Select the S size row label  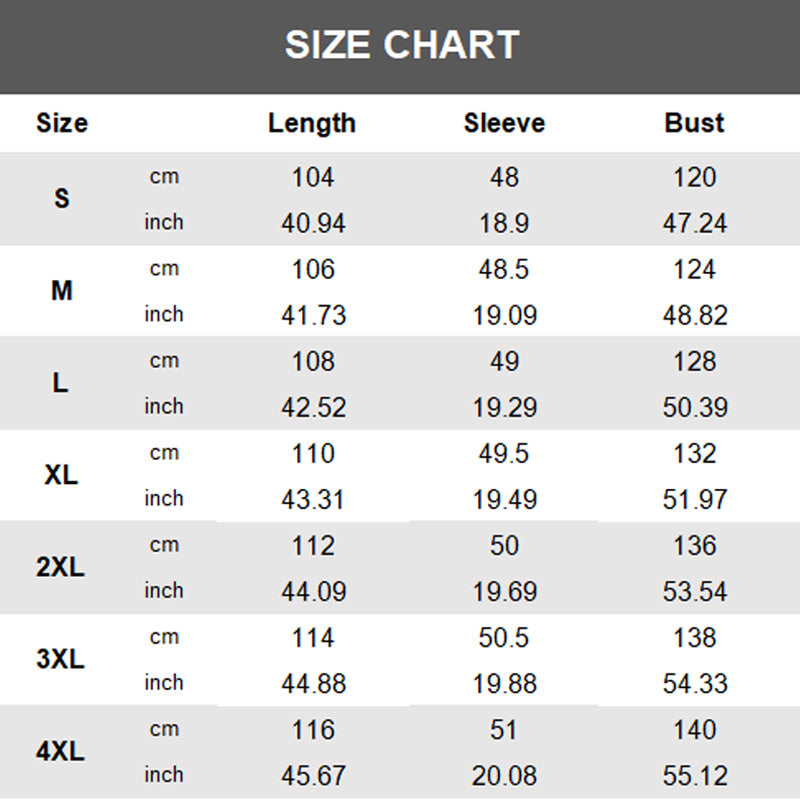(x=62, y=198)
